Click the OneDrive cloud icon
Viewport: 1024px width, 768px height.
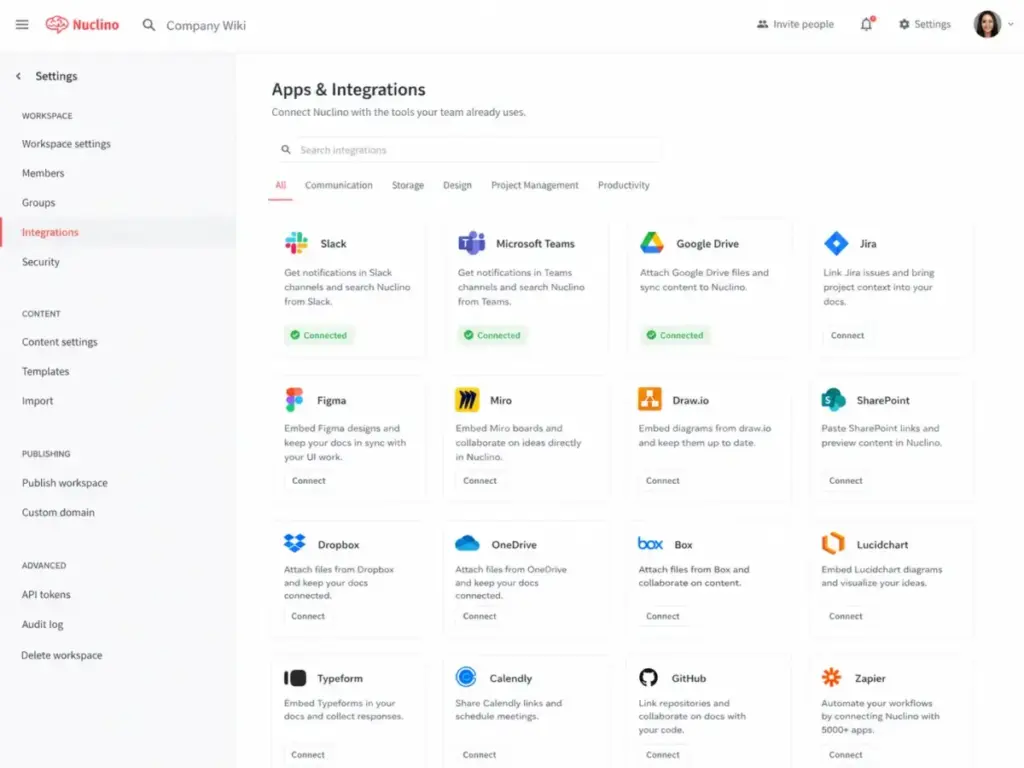pyautogui.click(x=467, y=543)
